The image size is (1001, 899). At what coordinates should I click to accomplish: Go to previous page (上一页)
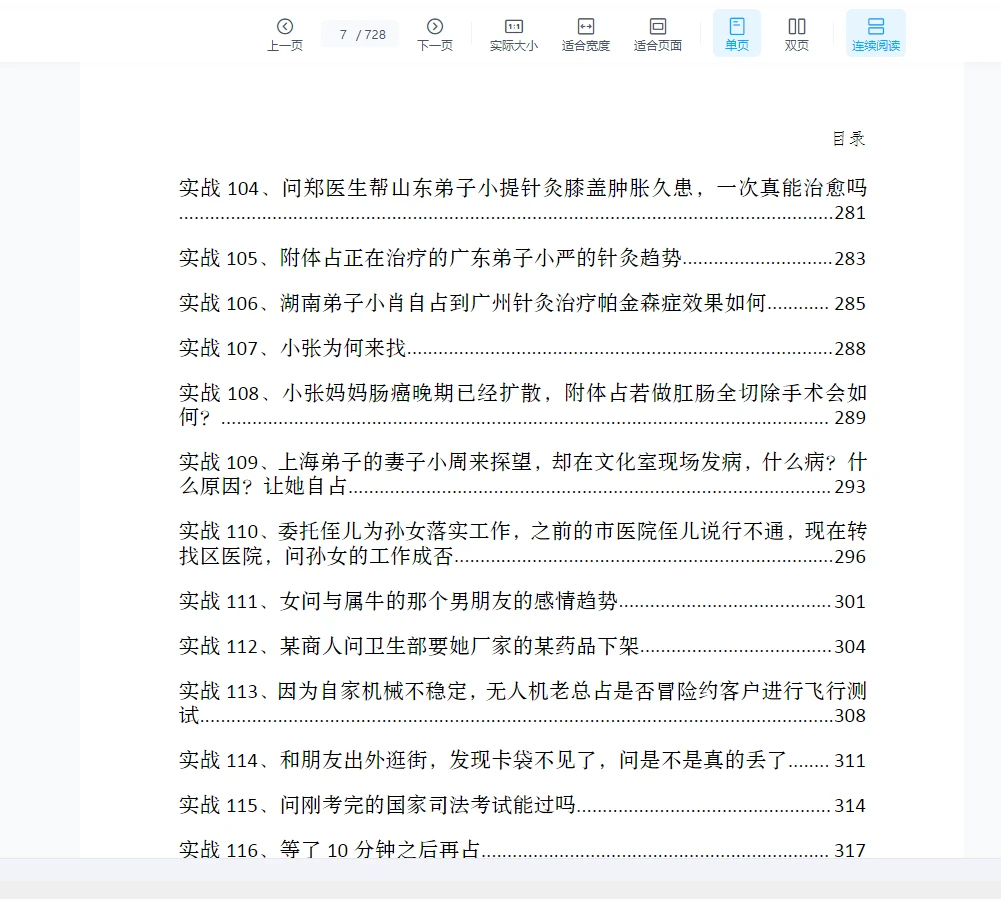tap(285, 34)
